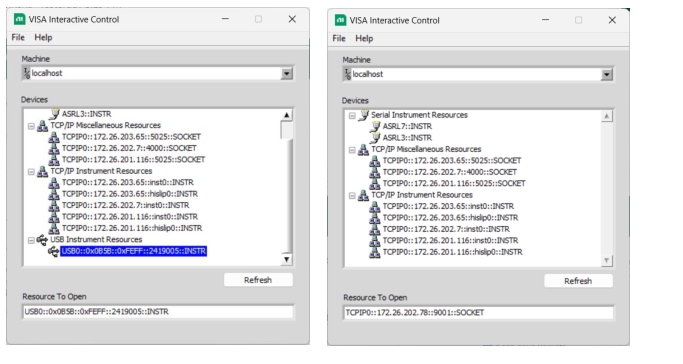683x364 pixels.
Task: Select TCPIP0::172.26.202.7::4000::SOCKET in left window
Action: pyautogui.click(x=129, y=148)
